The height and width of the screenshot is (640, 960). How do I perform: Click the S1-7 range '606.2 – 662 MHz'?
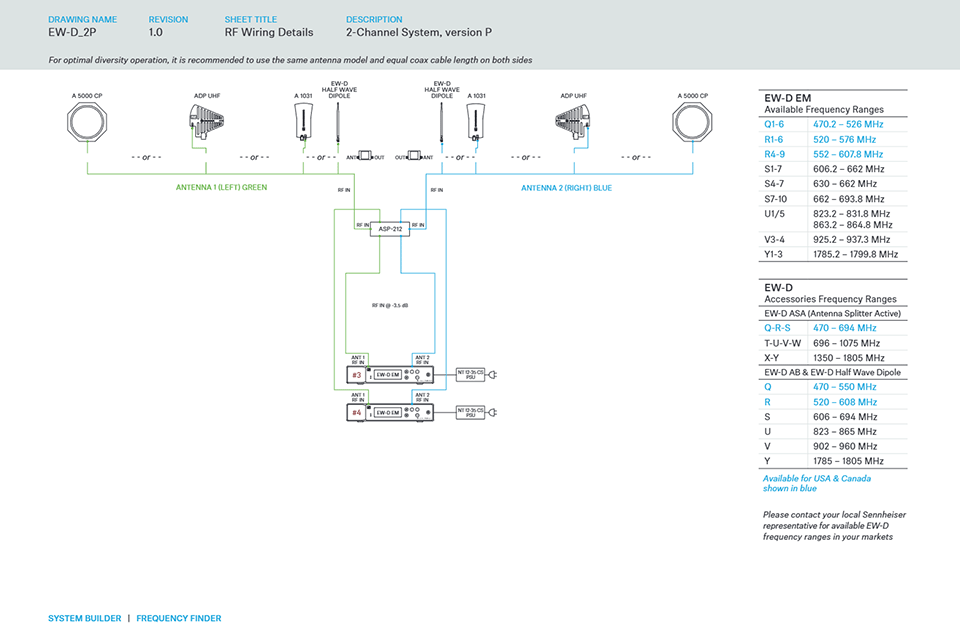pyautogui.click(x=849, y=169)
